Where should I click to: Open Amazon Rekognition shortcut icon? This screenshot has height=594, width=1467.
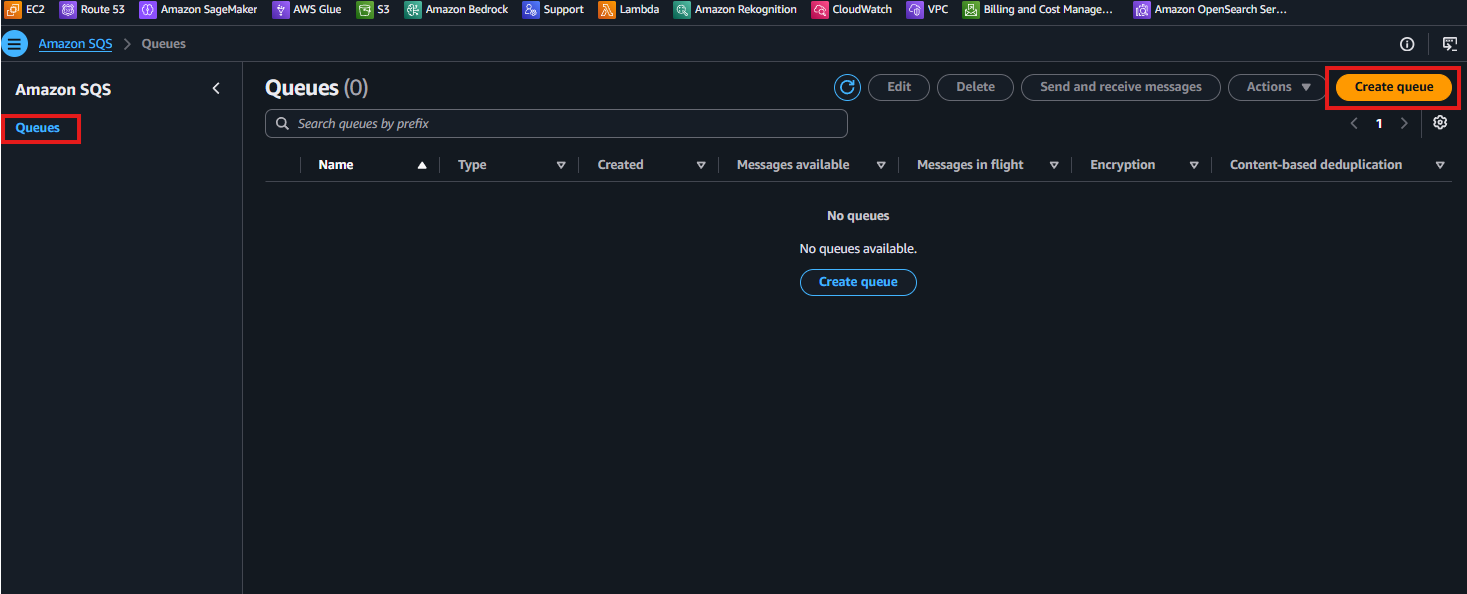(682, 10)
